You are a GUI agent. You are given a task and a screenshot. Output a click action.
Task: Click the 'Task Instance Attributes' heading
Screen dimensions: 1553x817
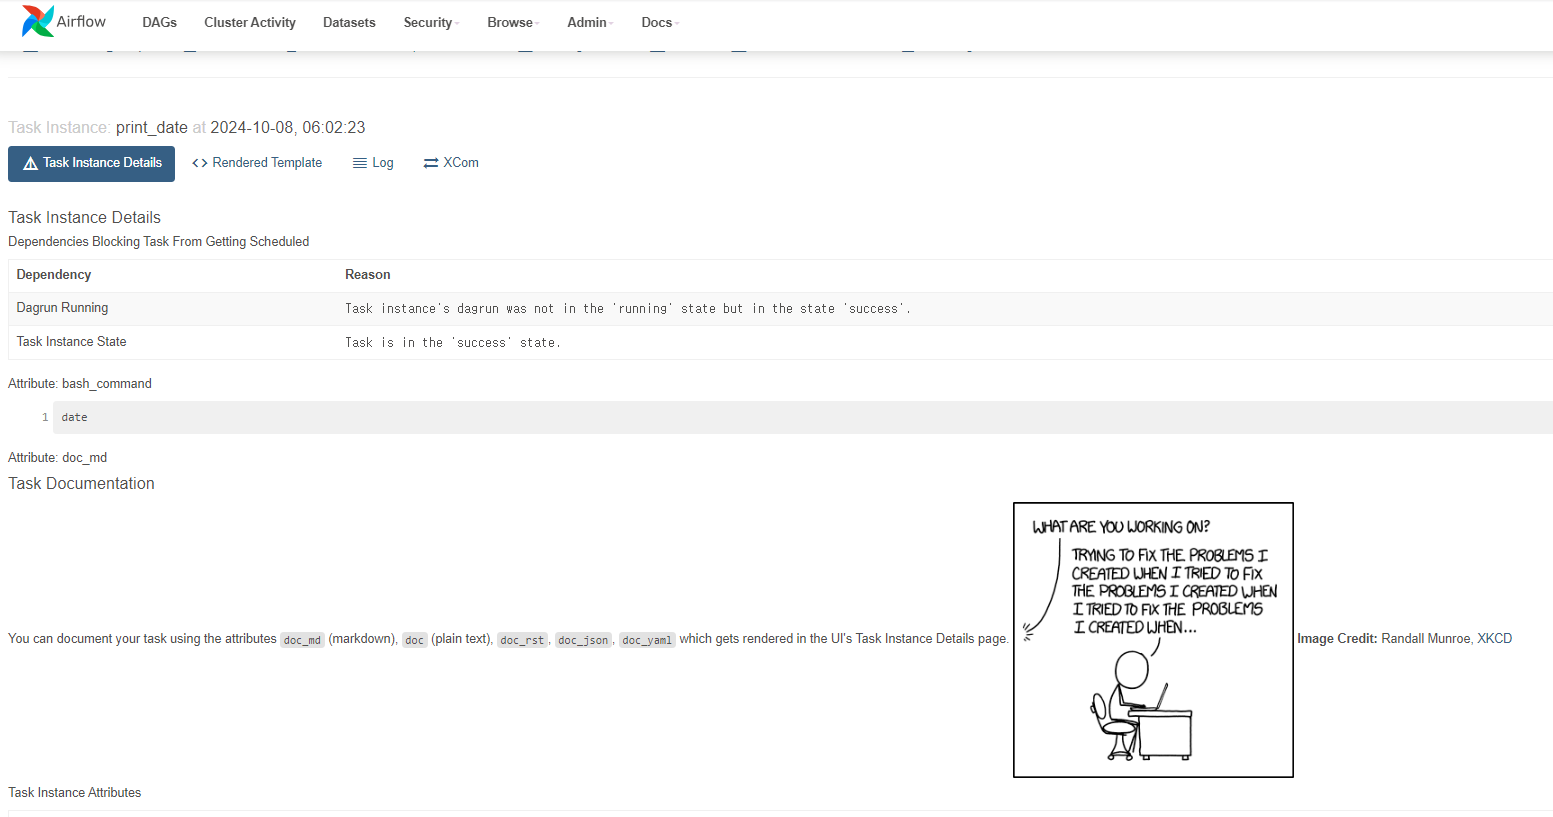click(74, 793)
